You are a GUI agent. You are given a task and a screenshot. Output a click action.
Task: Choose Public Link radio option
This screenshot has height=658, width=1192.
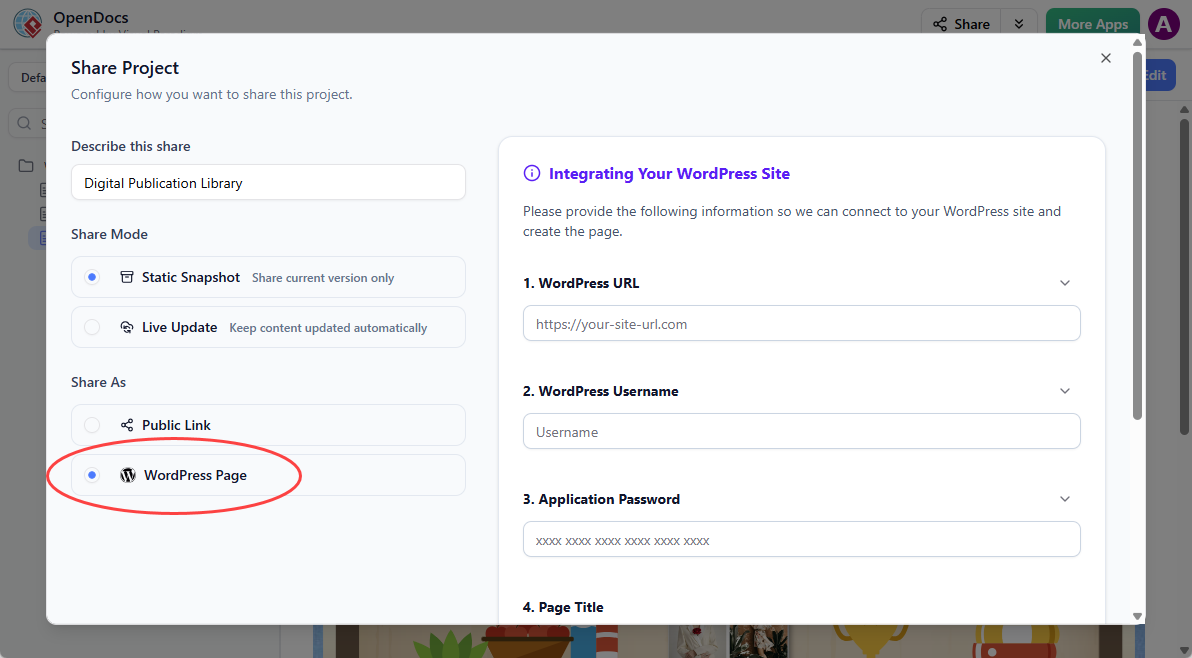(x=92, y=425)
